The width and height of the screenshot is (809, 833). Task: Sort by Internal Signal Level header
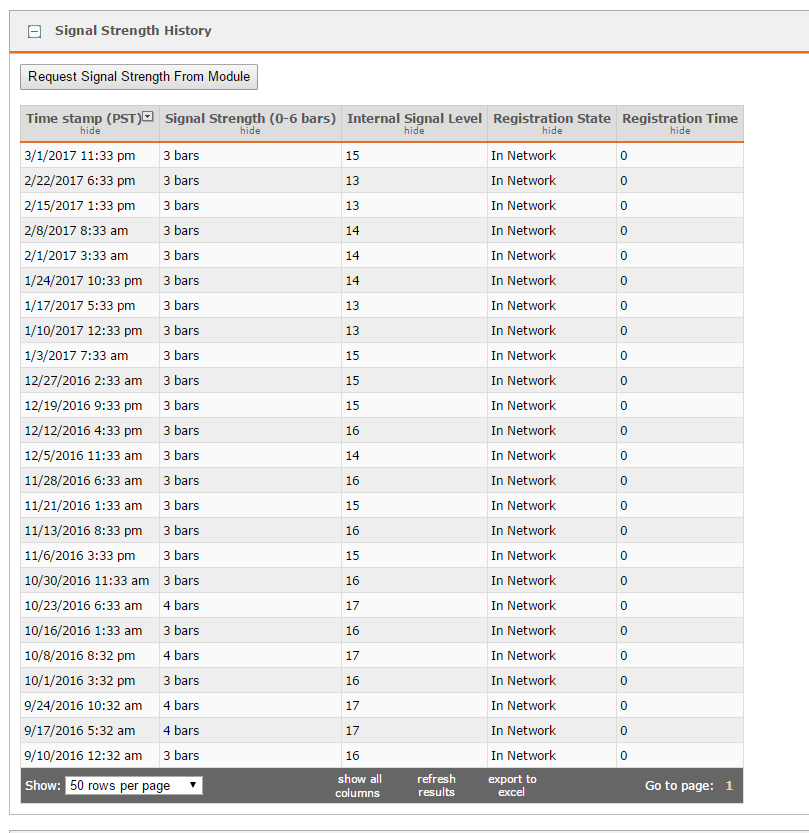click(x=414, y=118)
